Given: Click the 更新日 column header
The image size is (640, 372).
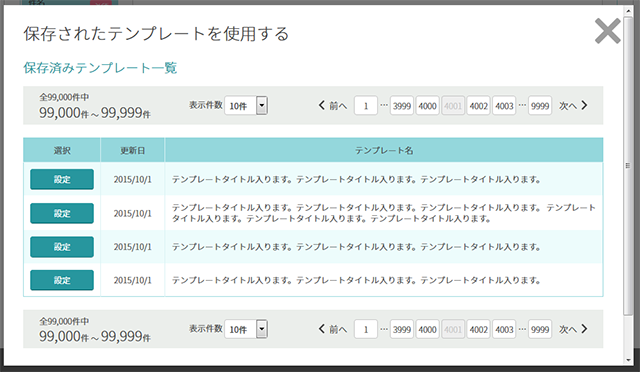Looking at the screenshot, I should coord(133,150).
